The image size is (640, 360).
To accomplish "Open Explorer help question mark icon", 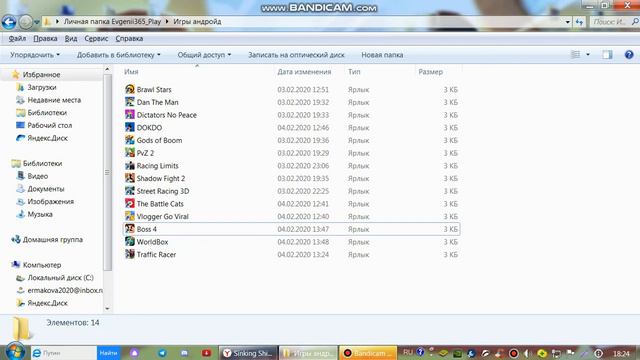I will click(629, 55).
